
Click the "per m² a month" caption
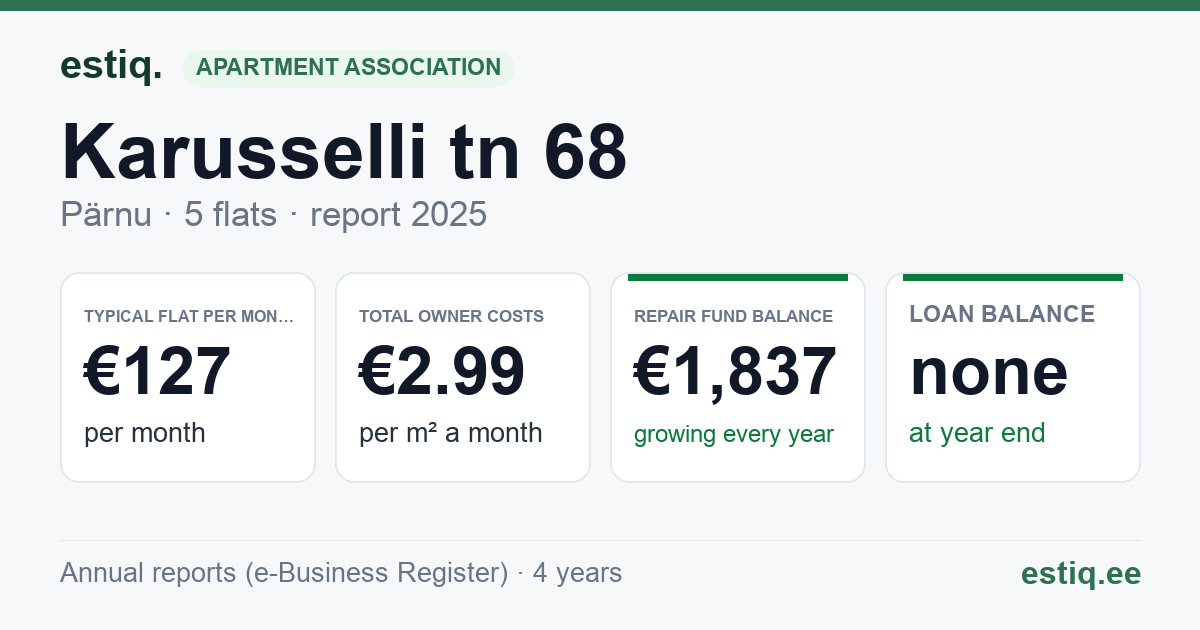tap(450, 433)
